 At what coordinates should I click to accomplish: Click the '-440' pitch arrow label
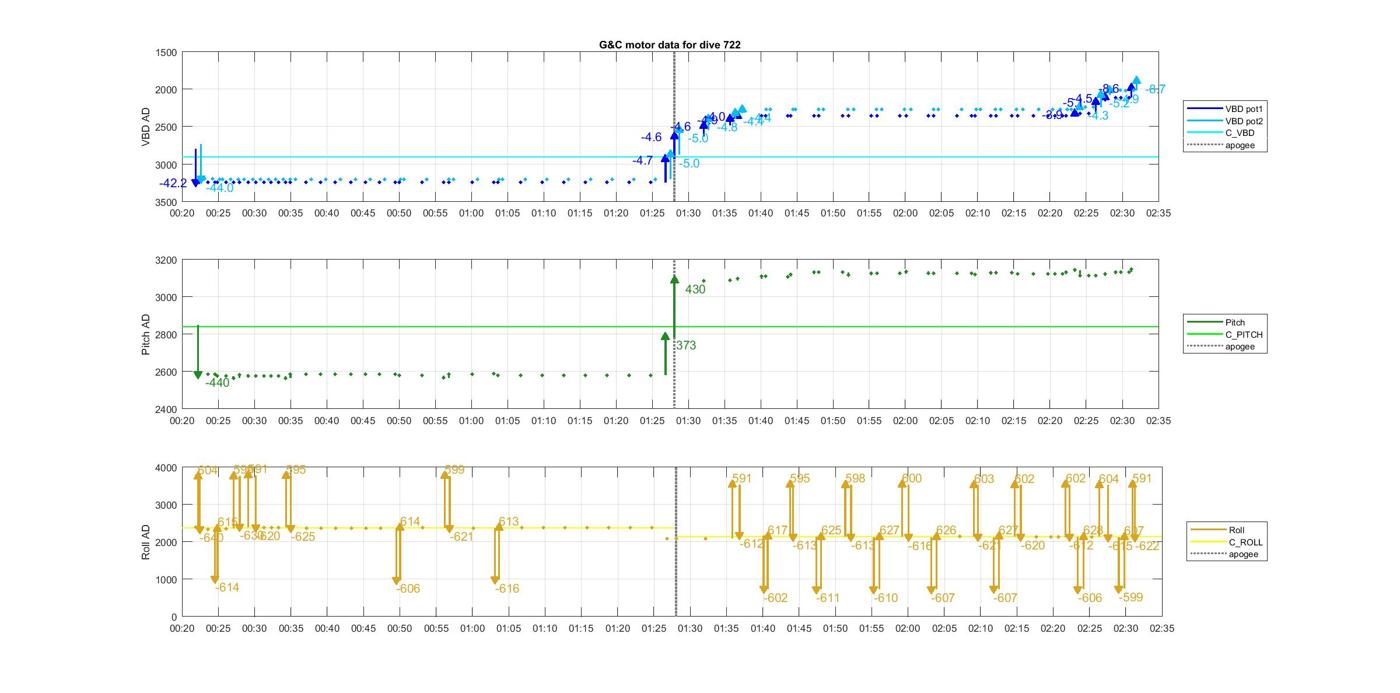click(x=217, y=382)
